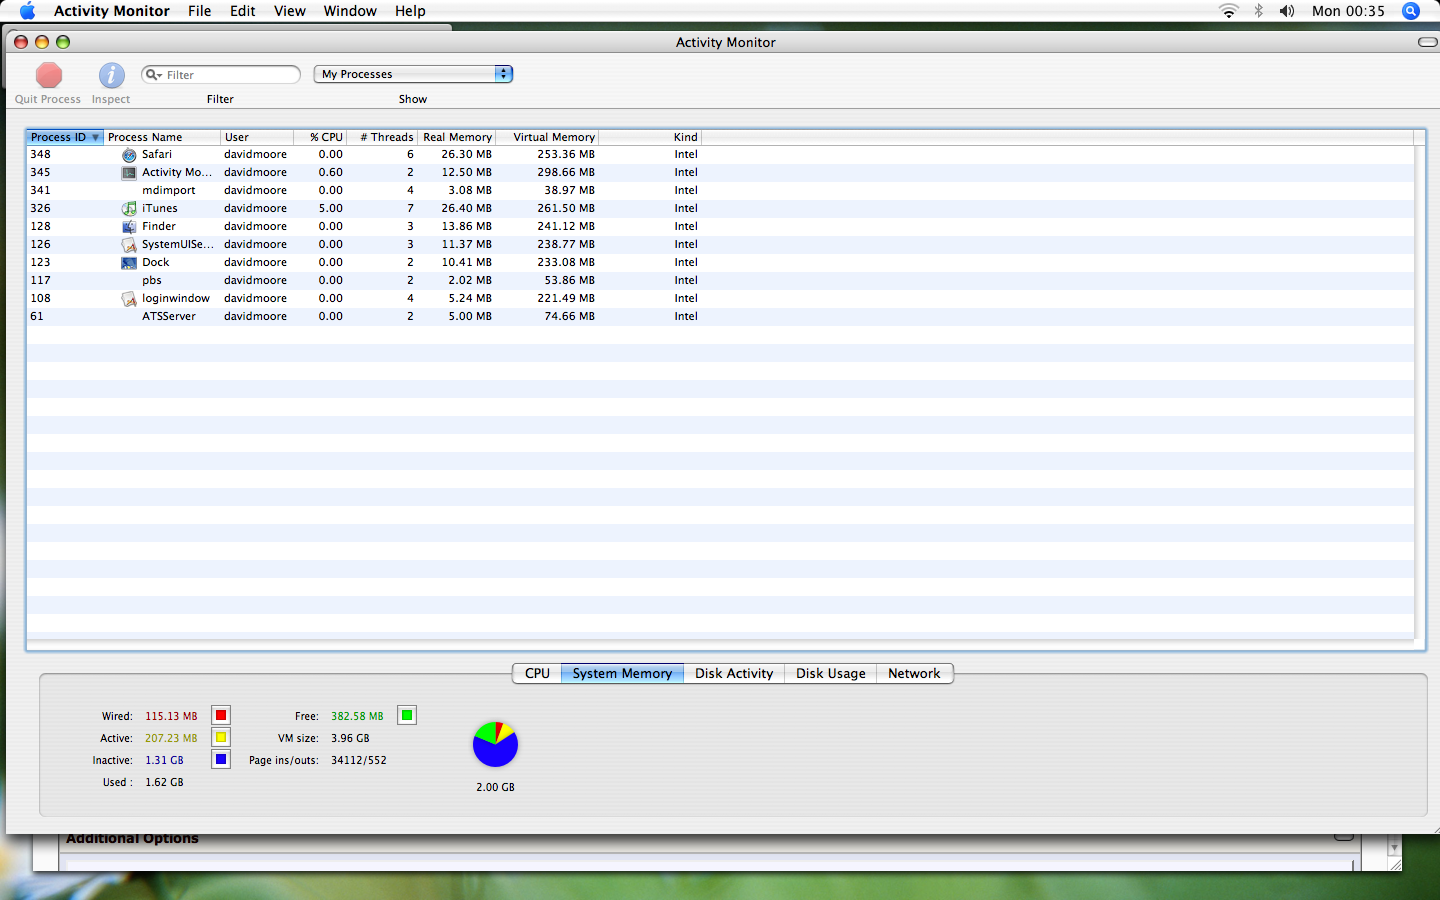
Task: Click the red Wired memory color swatch
Action: point(221,715)
